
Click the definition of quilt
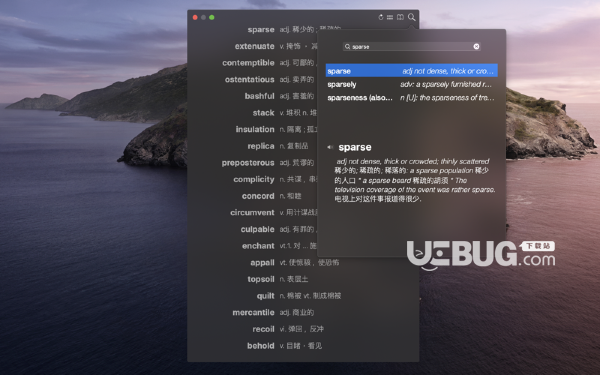coord(310,296)
